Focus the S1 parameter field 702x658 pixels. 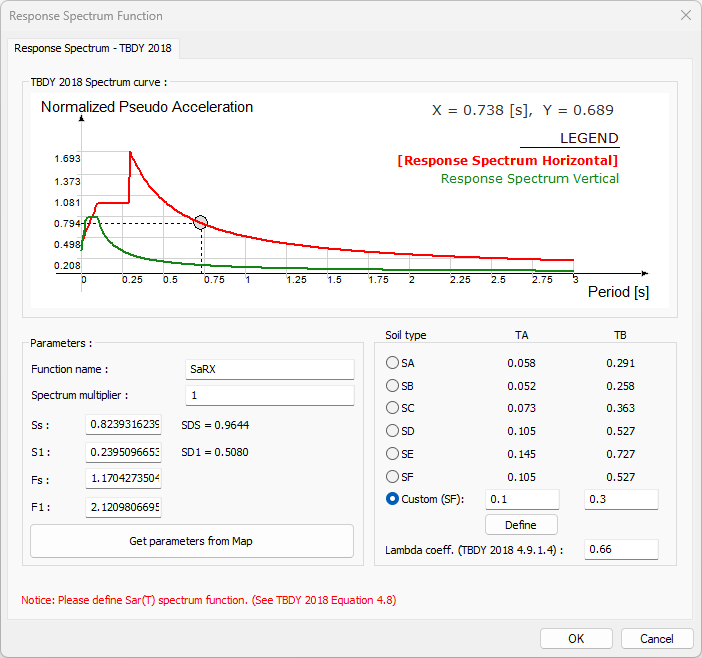coord(124,452)
